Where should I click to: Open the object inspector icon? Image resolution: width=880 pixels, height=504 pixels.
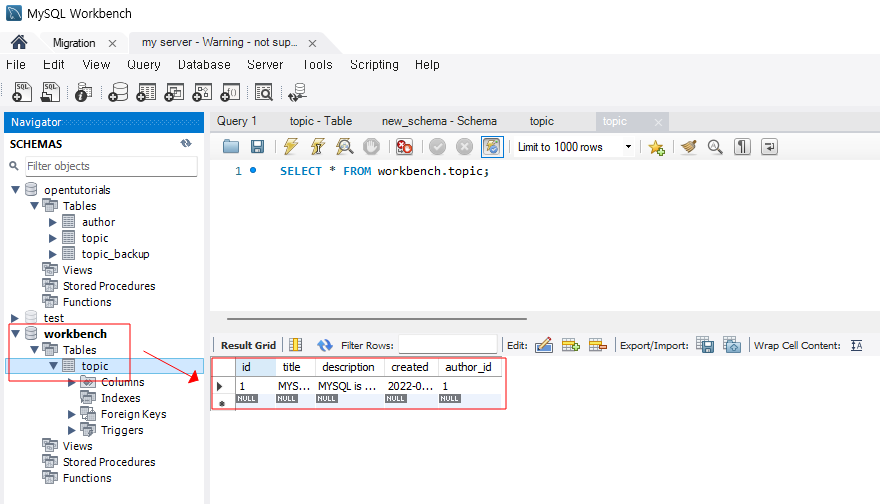tap(84, 92)
